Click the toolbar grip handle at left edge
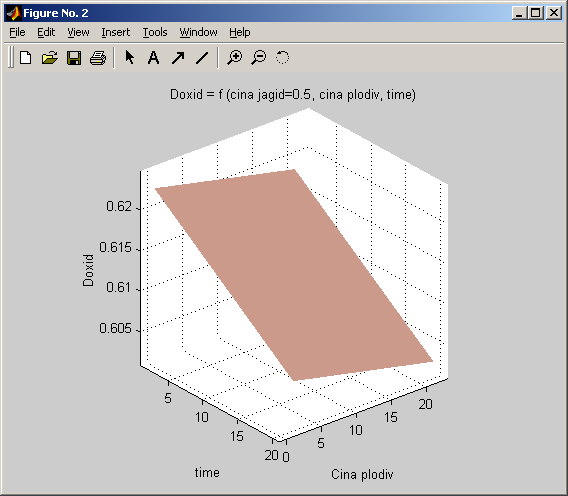Image resolution: width=568 pixels, height=496 pixels. coord(11,57)
